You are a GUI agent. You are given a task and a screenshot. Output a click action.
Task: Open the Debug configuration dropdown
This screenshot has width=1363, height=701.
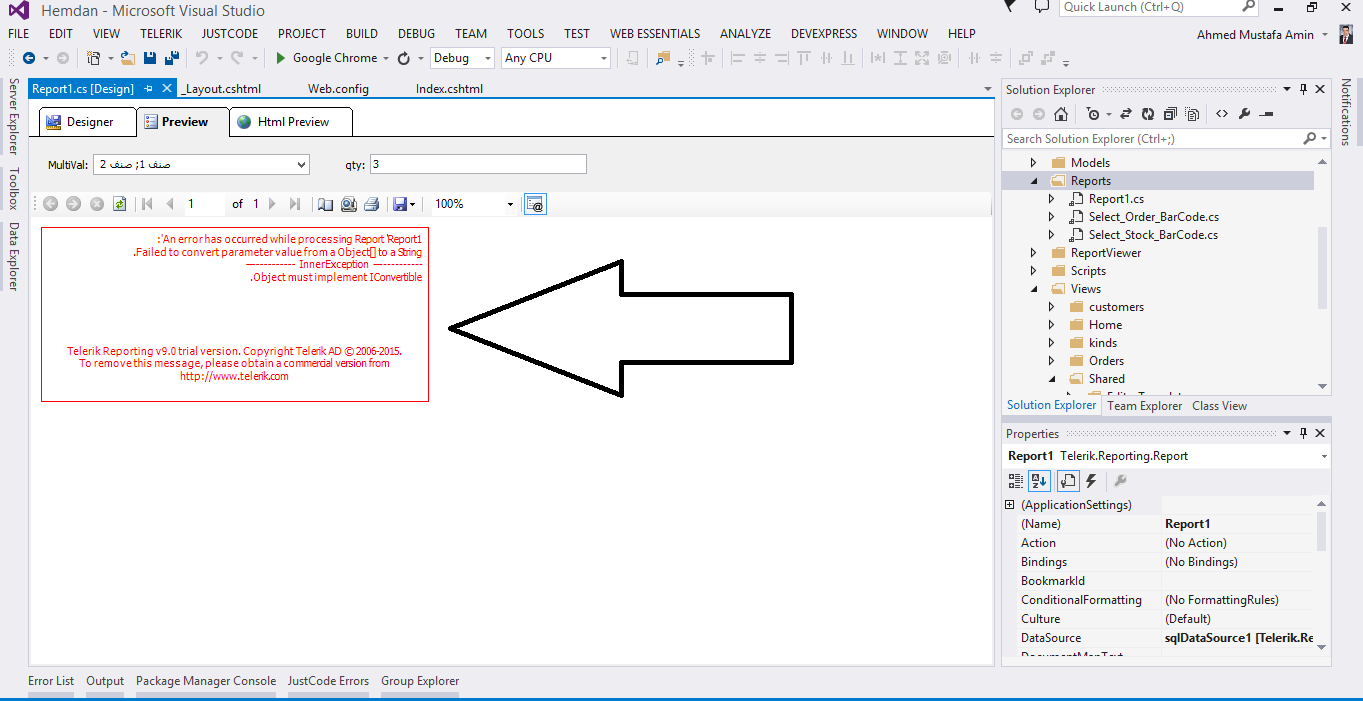click(487, 58)
